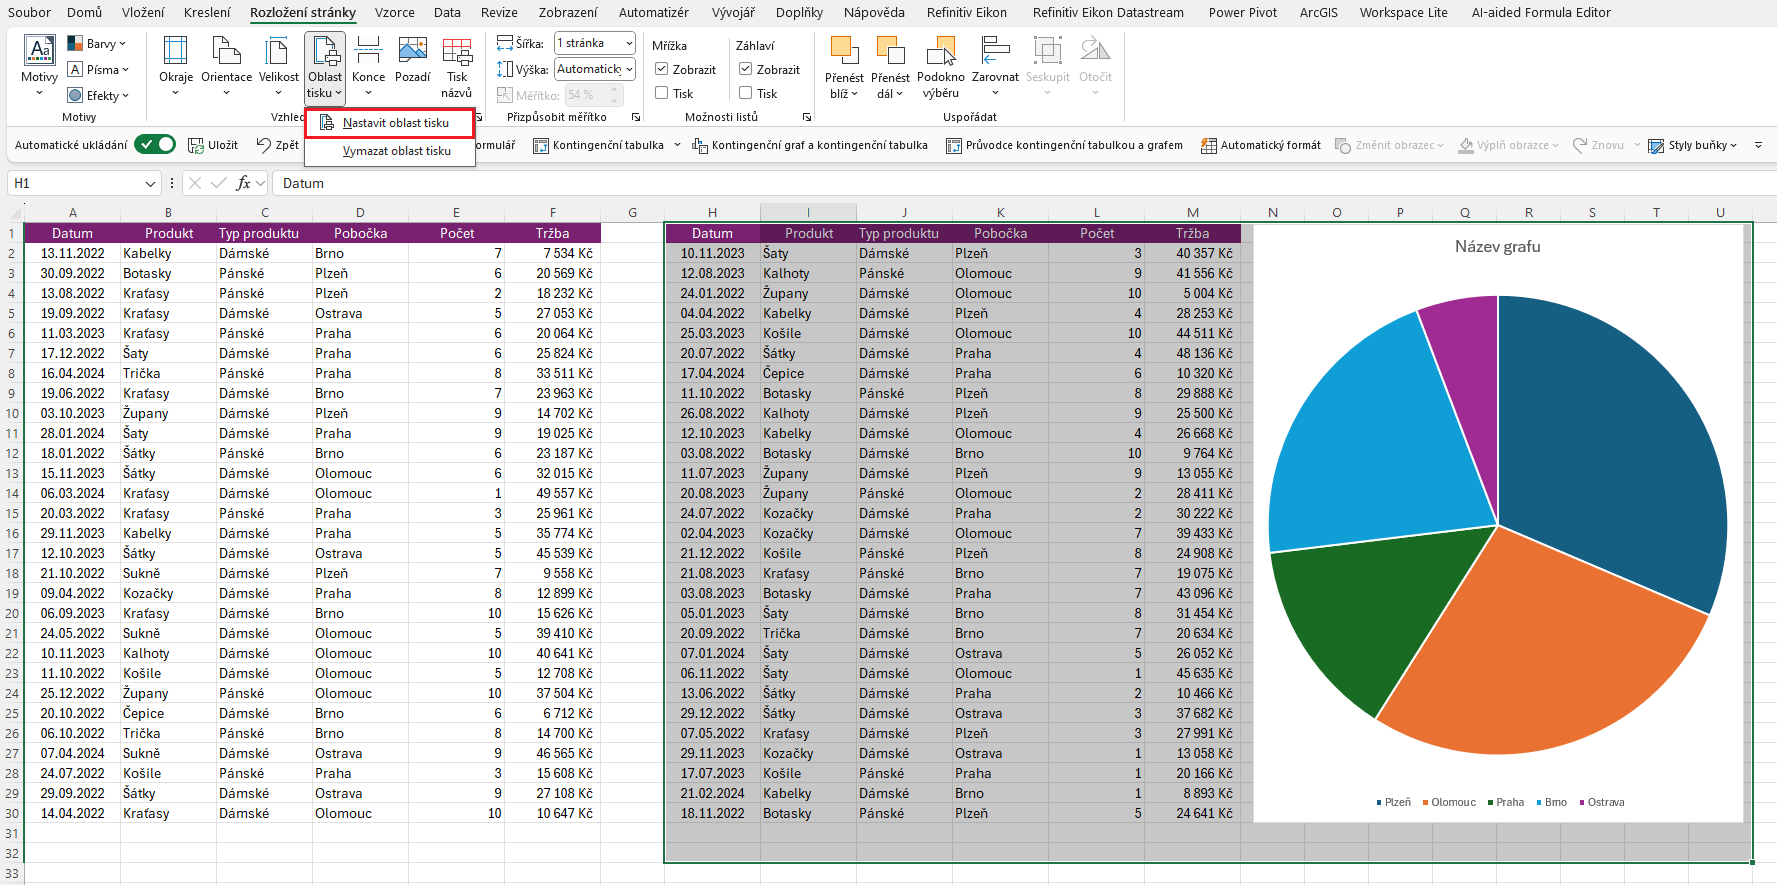Open the Vzorce tab
The height and width of the screenshot is (885, 1777).
tap(395, 13)
